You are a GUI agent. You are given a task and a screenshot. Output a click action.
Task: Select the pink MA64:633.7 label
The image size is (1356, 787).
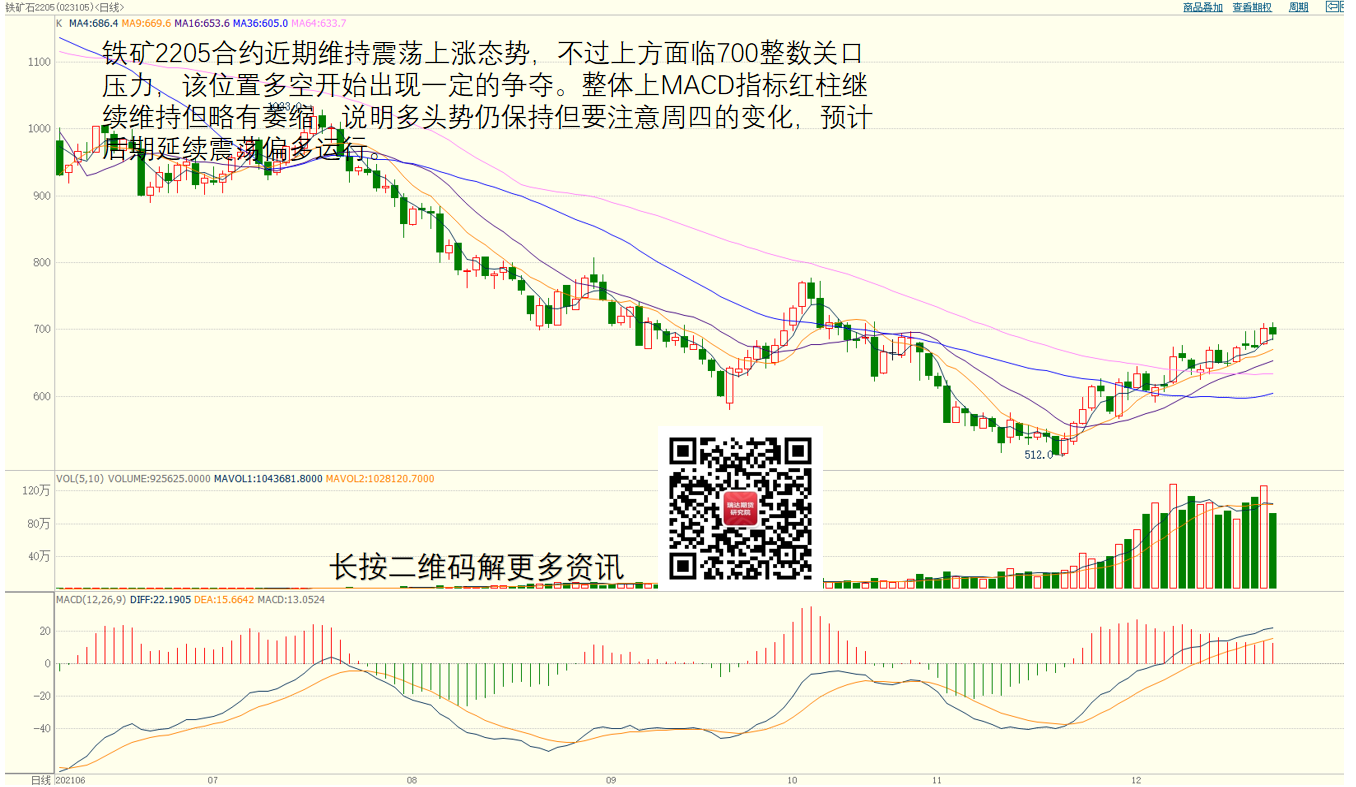pos(319,23)
